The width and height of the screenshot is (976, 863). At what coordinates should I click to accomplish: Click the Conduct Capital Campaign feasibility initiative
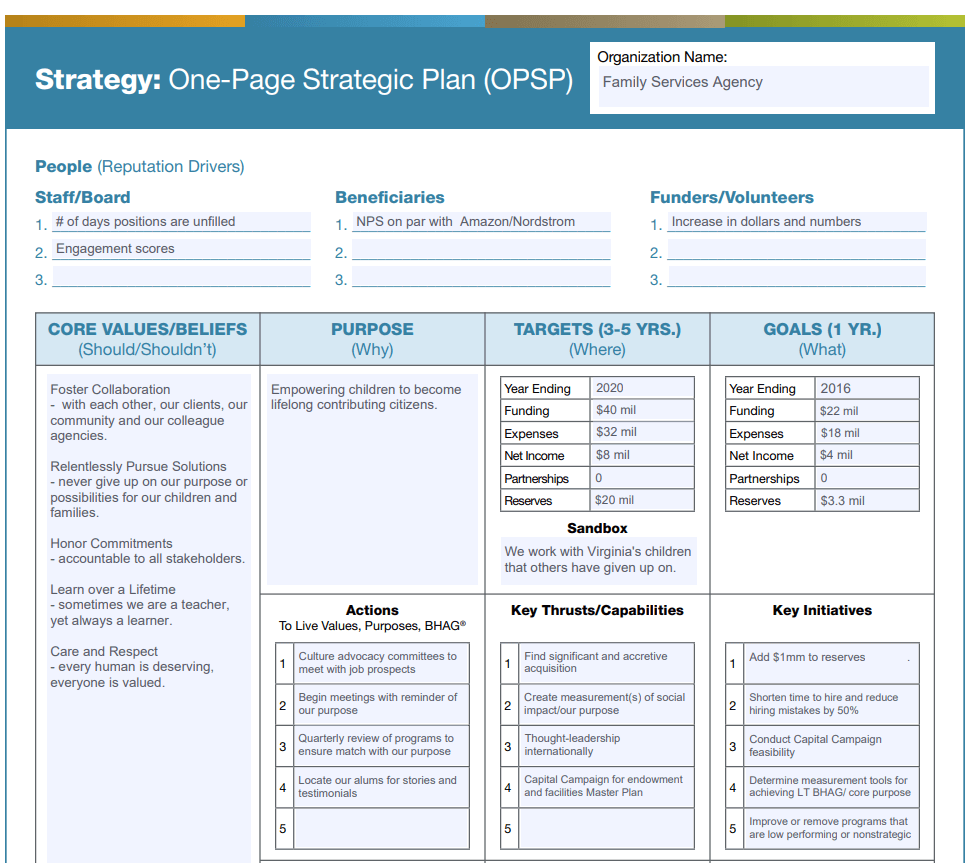pyautogui.click(x=832, y=745)
